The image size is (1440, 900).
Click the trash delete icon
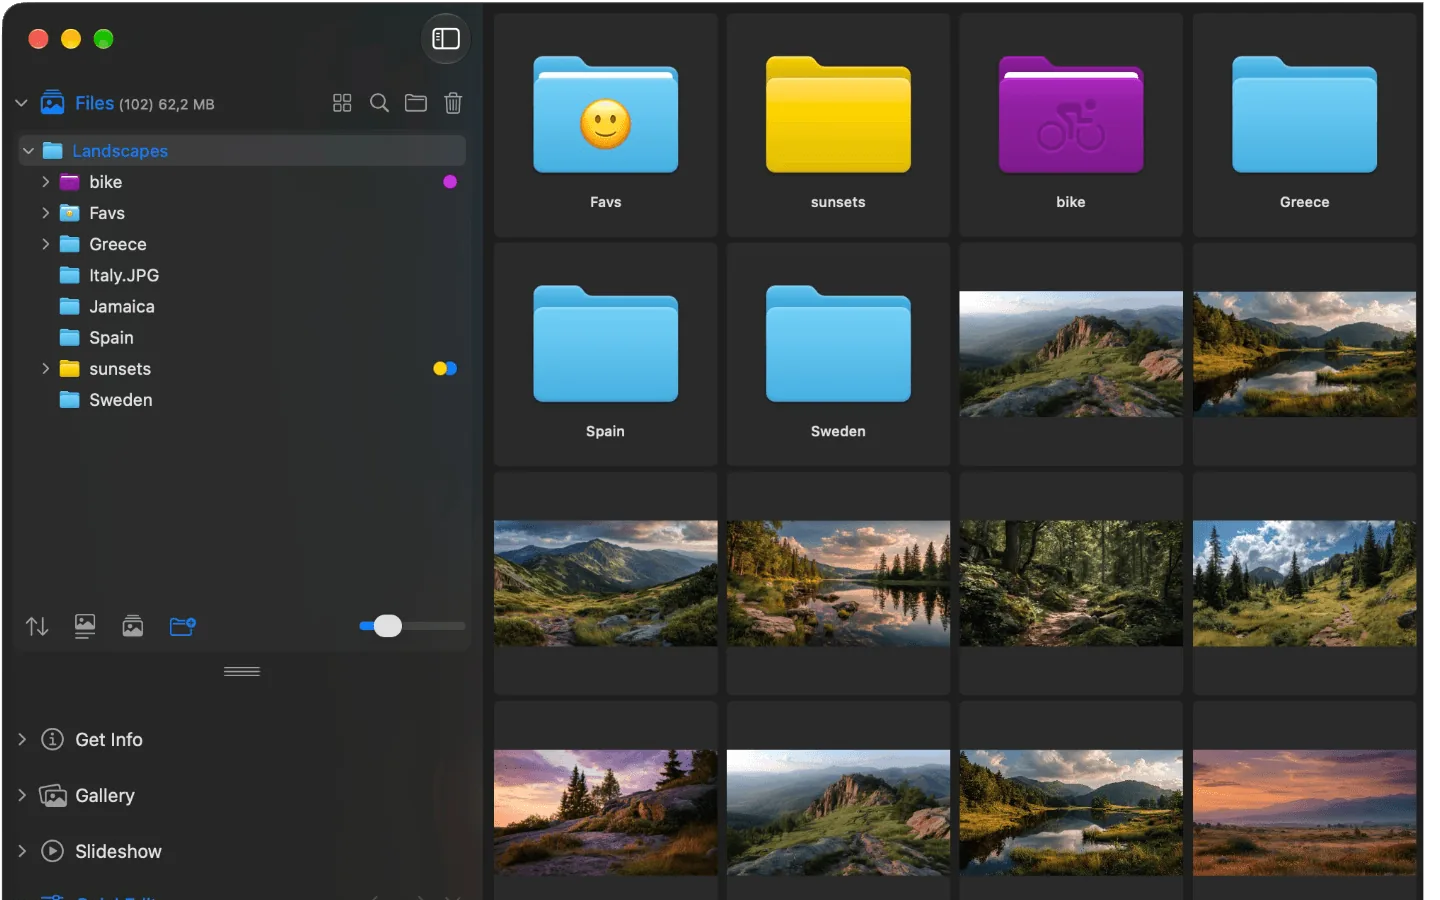453,103
